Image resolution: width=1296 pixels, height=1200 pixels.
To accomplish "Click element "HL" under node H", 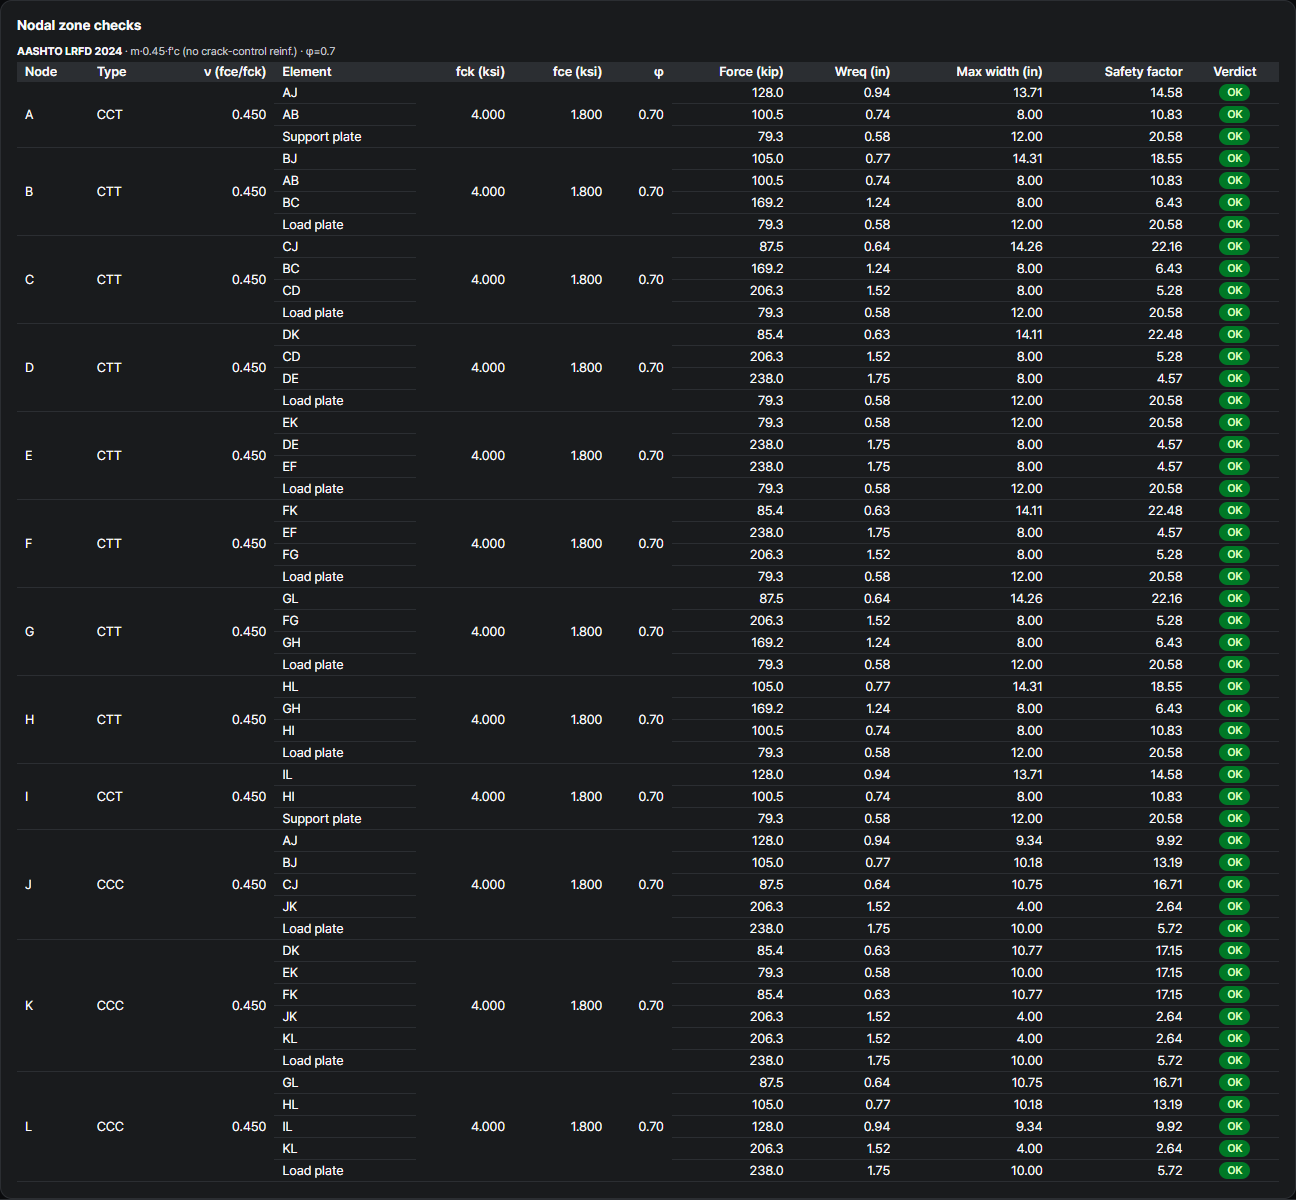I will pyautogui.click(x=290, y=687).
